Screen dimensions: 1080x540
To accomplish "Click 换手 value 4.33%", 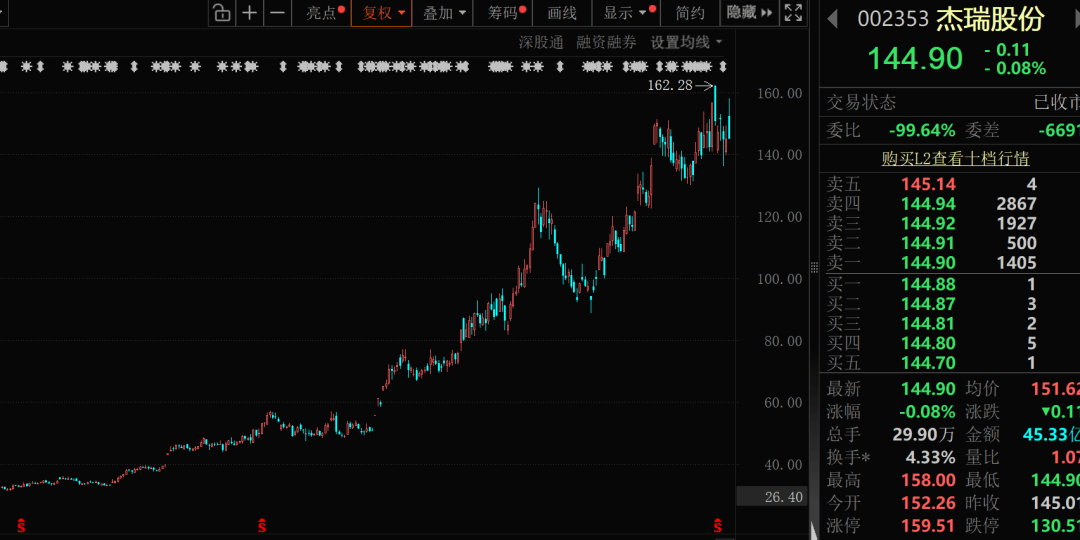I will coord(930,457).
